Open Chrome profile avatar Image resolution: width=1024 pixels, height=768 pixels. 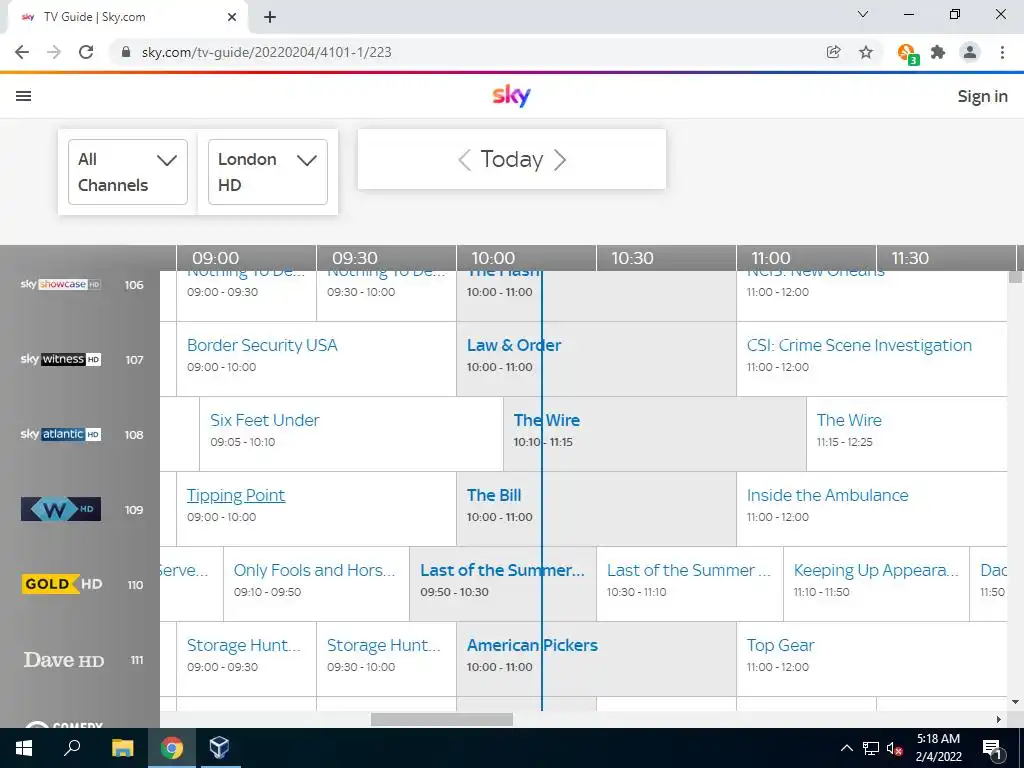[x=970, y=52]
